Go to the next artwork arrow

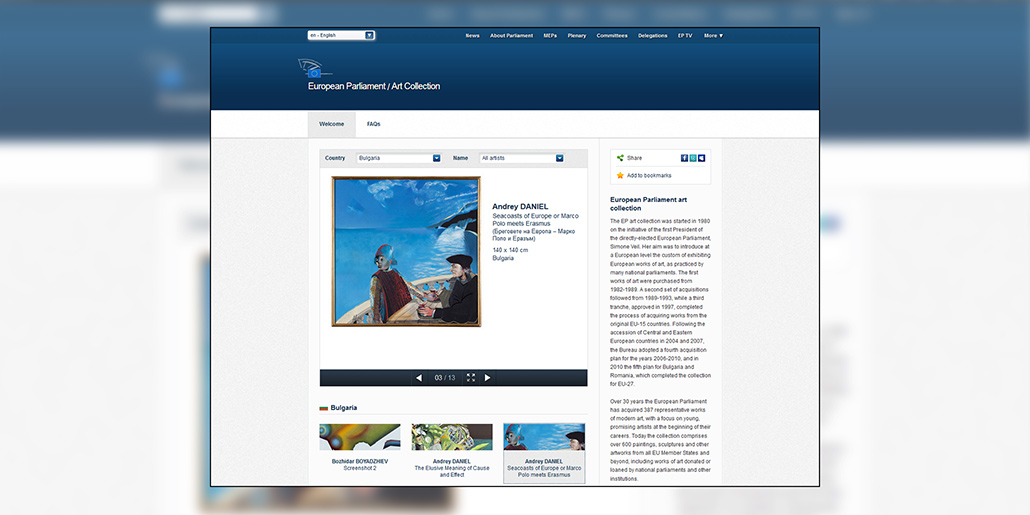487,378
